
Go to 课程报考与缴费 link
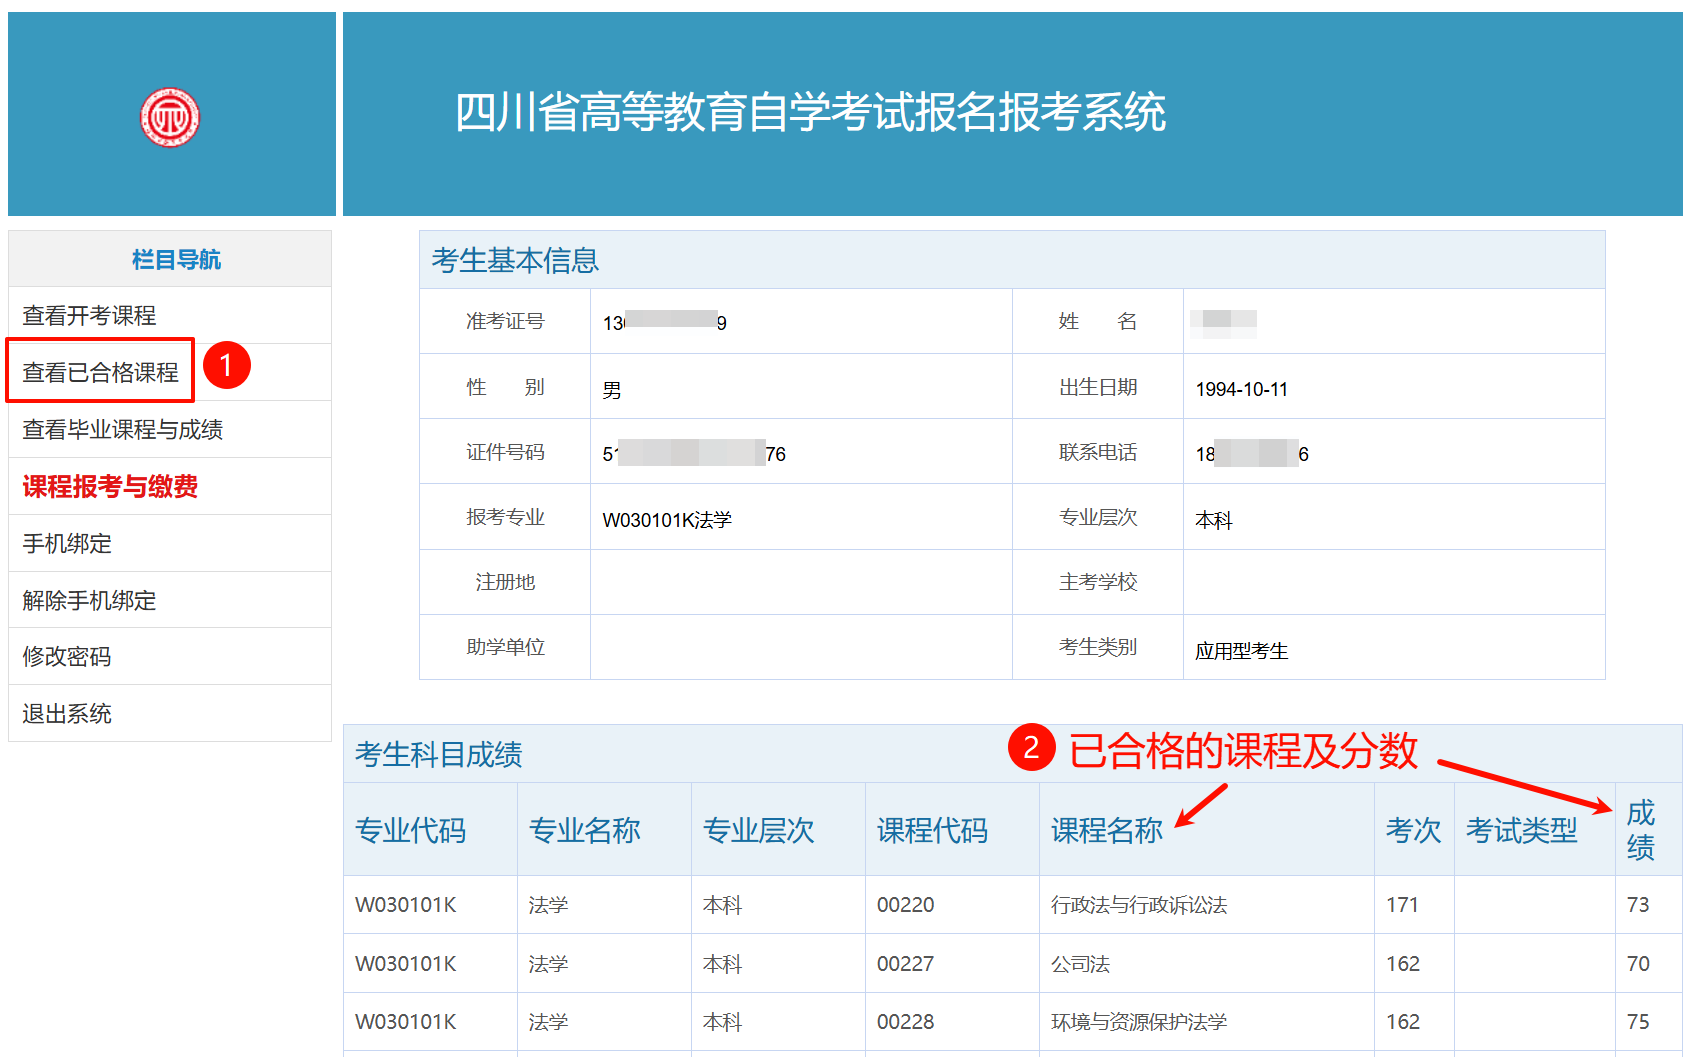tap(110, 487)
